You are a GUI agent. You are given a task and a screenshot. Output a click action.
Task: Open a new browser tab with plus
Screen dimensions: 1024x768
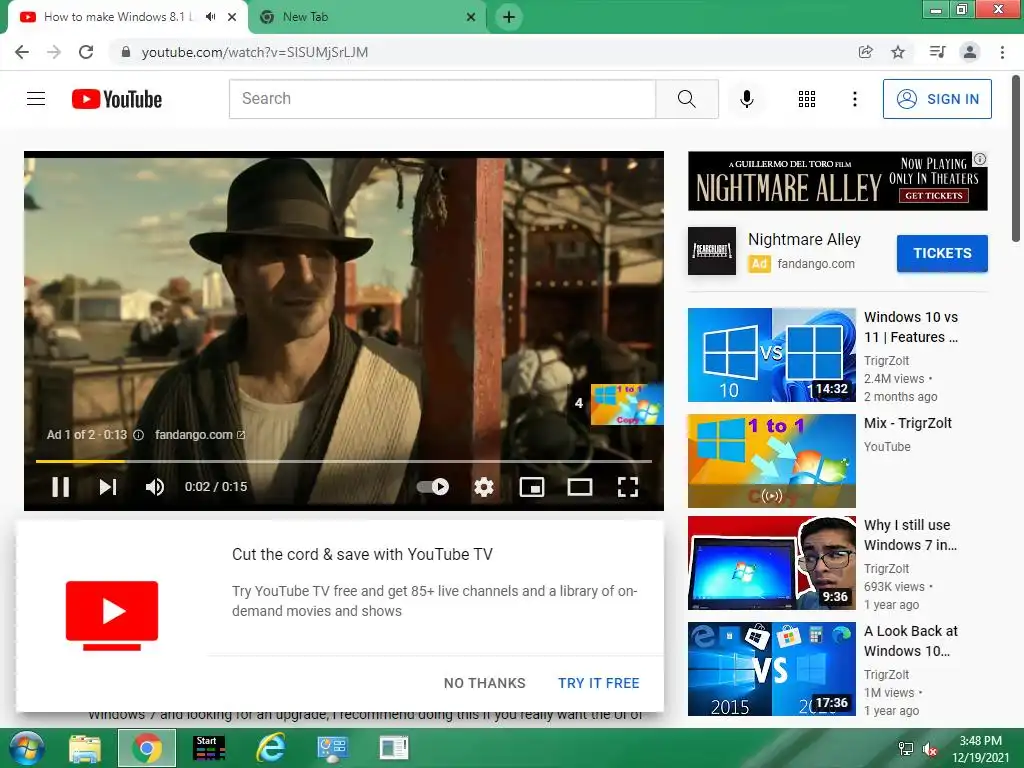click(x=509, y=17)
